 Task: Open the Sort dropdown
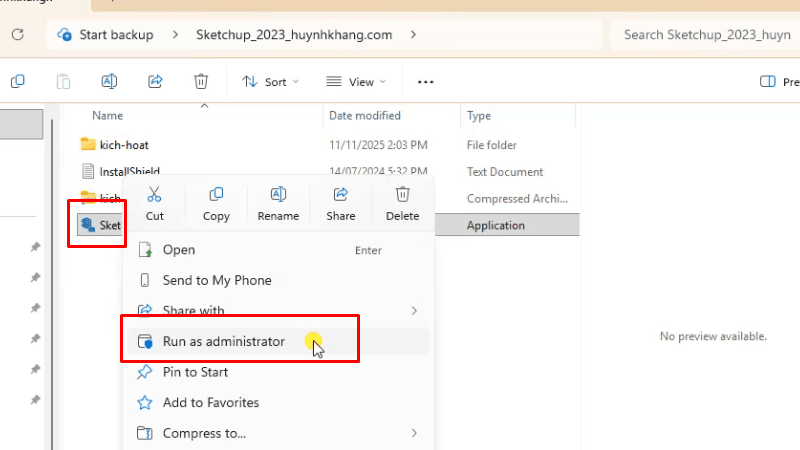point(270,82)
